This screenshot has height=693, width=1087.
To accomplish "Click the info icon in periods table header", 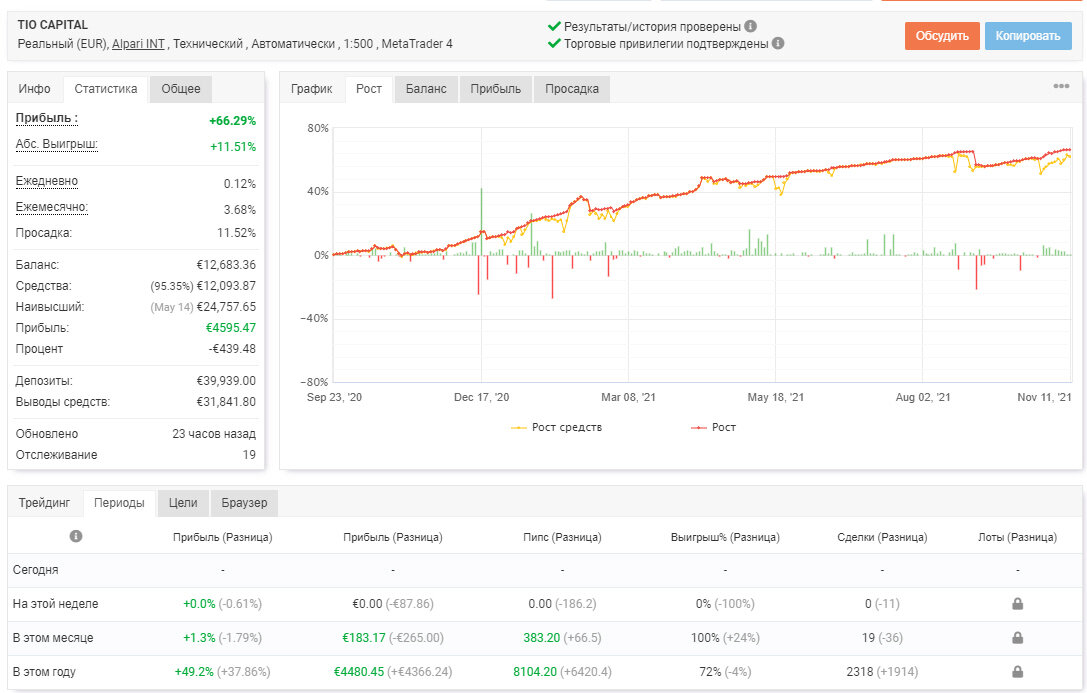I will 76,536.
